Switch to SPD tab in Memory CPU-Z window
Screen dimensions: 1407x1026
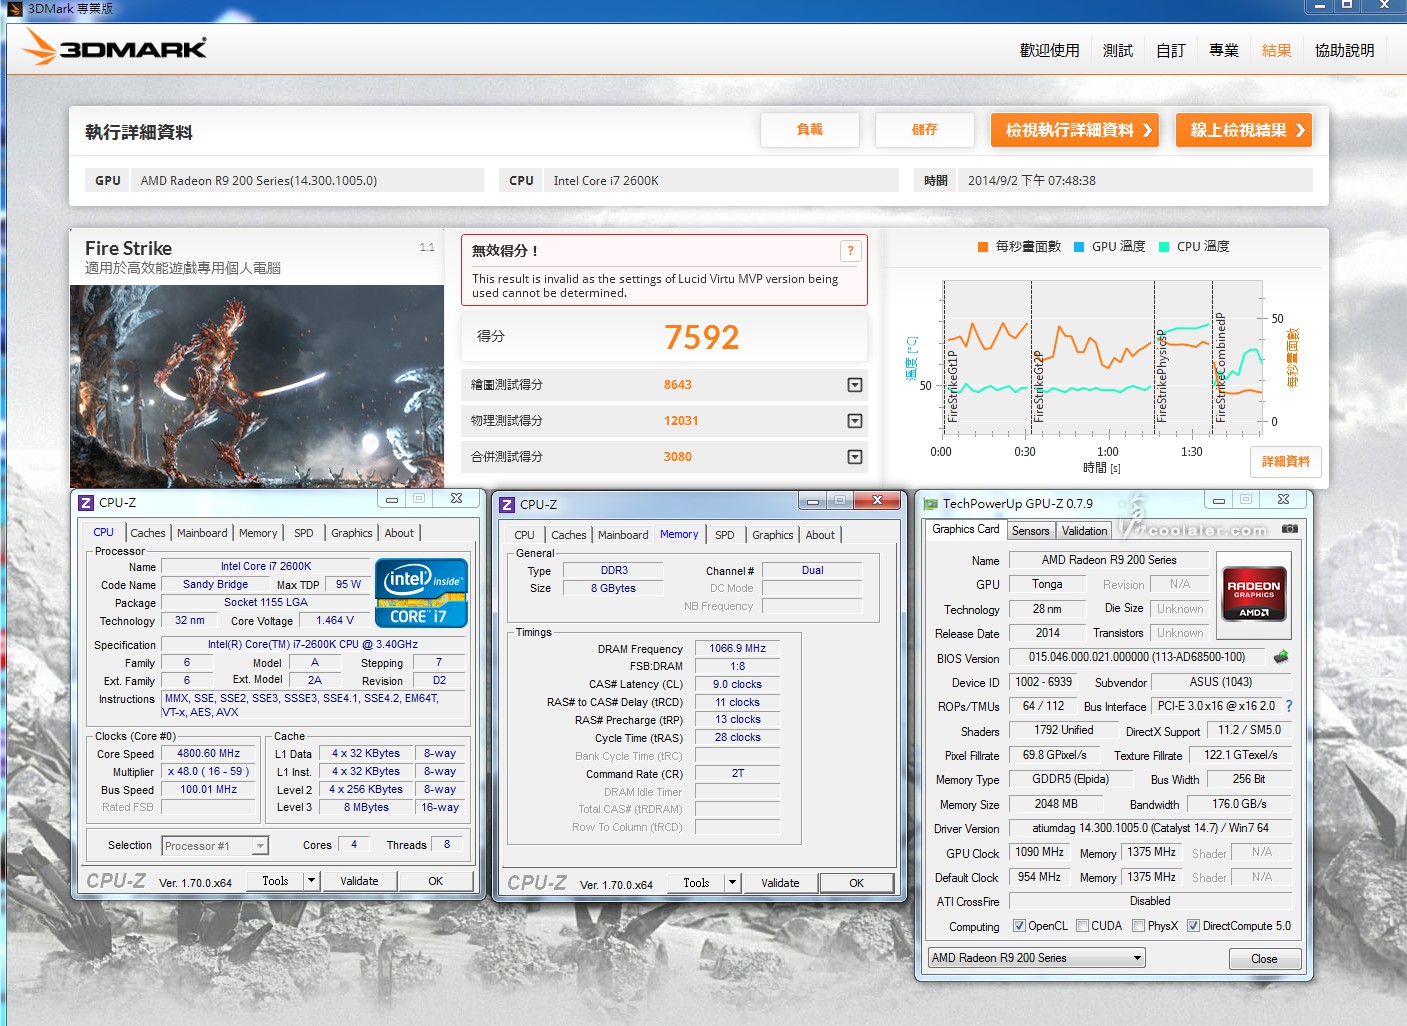725,535
